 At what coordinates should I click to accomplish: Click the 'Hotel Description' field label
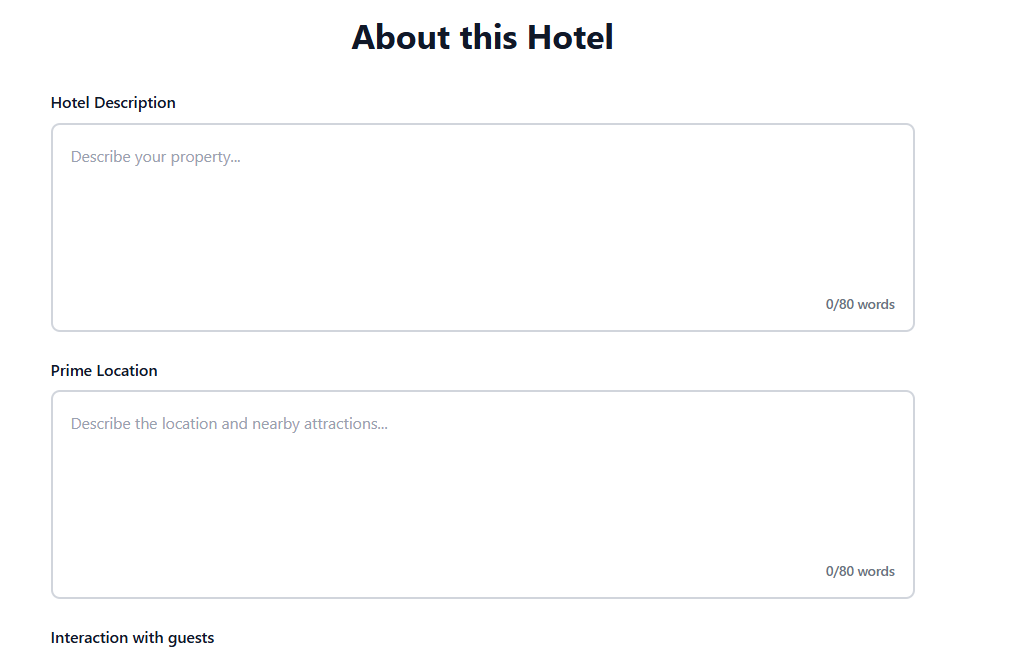pos(113,102)
